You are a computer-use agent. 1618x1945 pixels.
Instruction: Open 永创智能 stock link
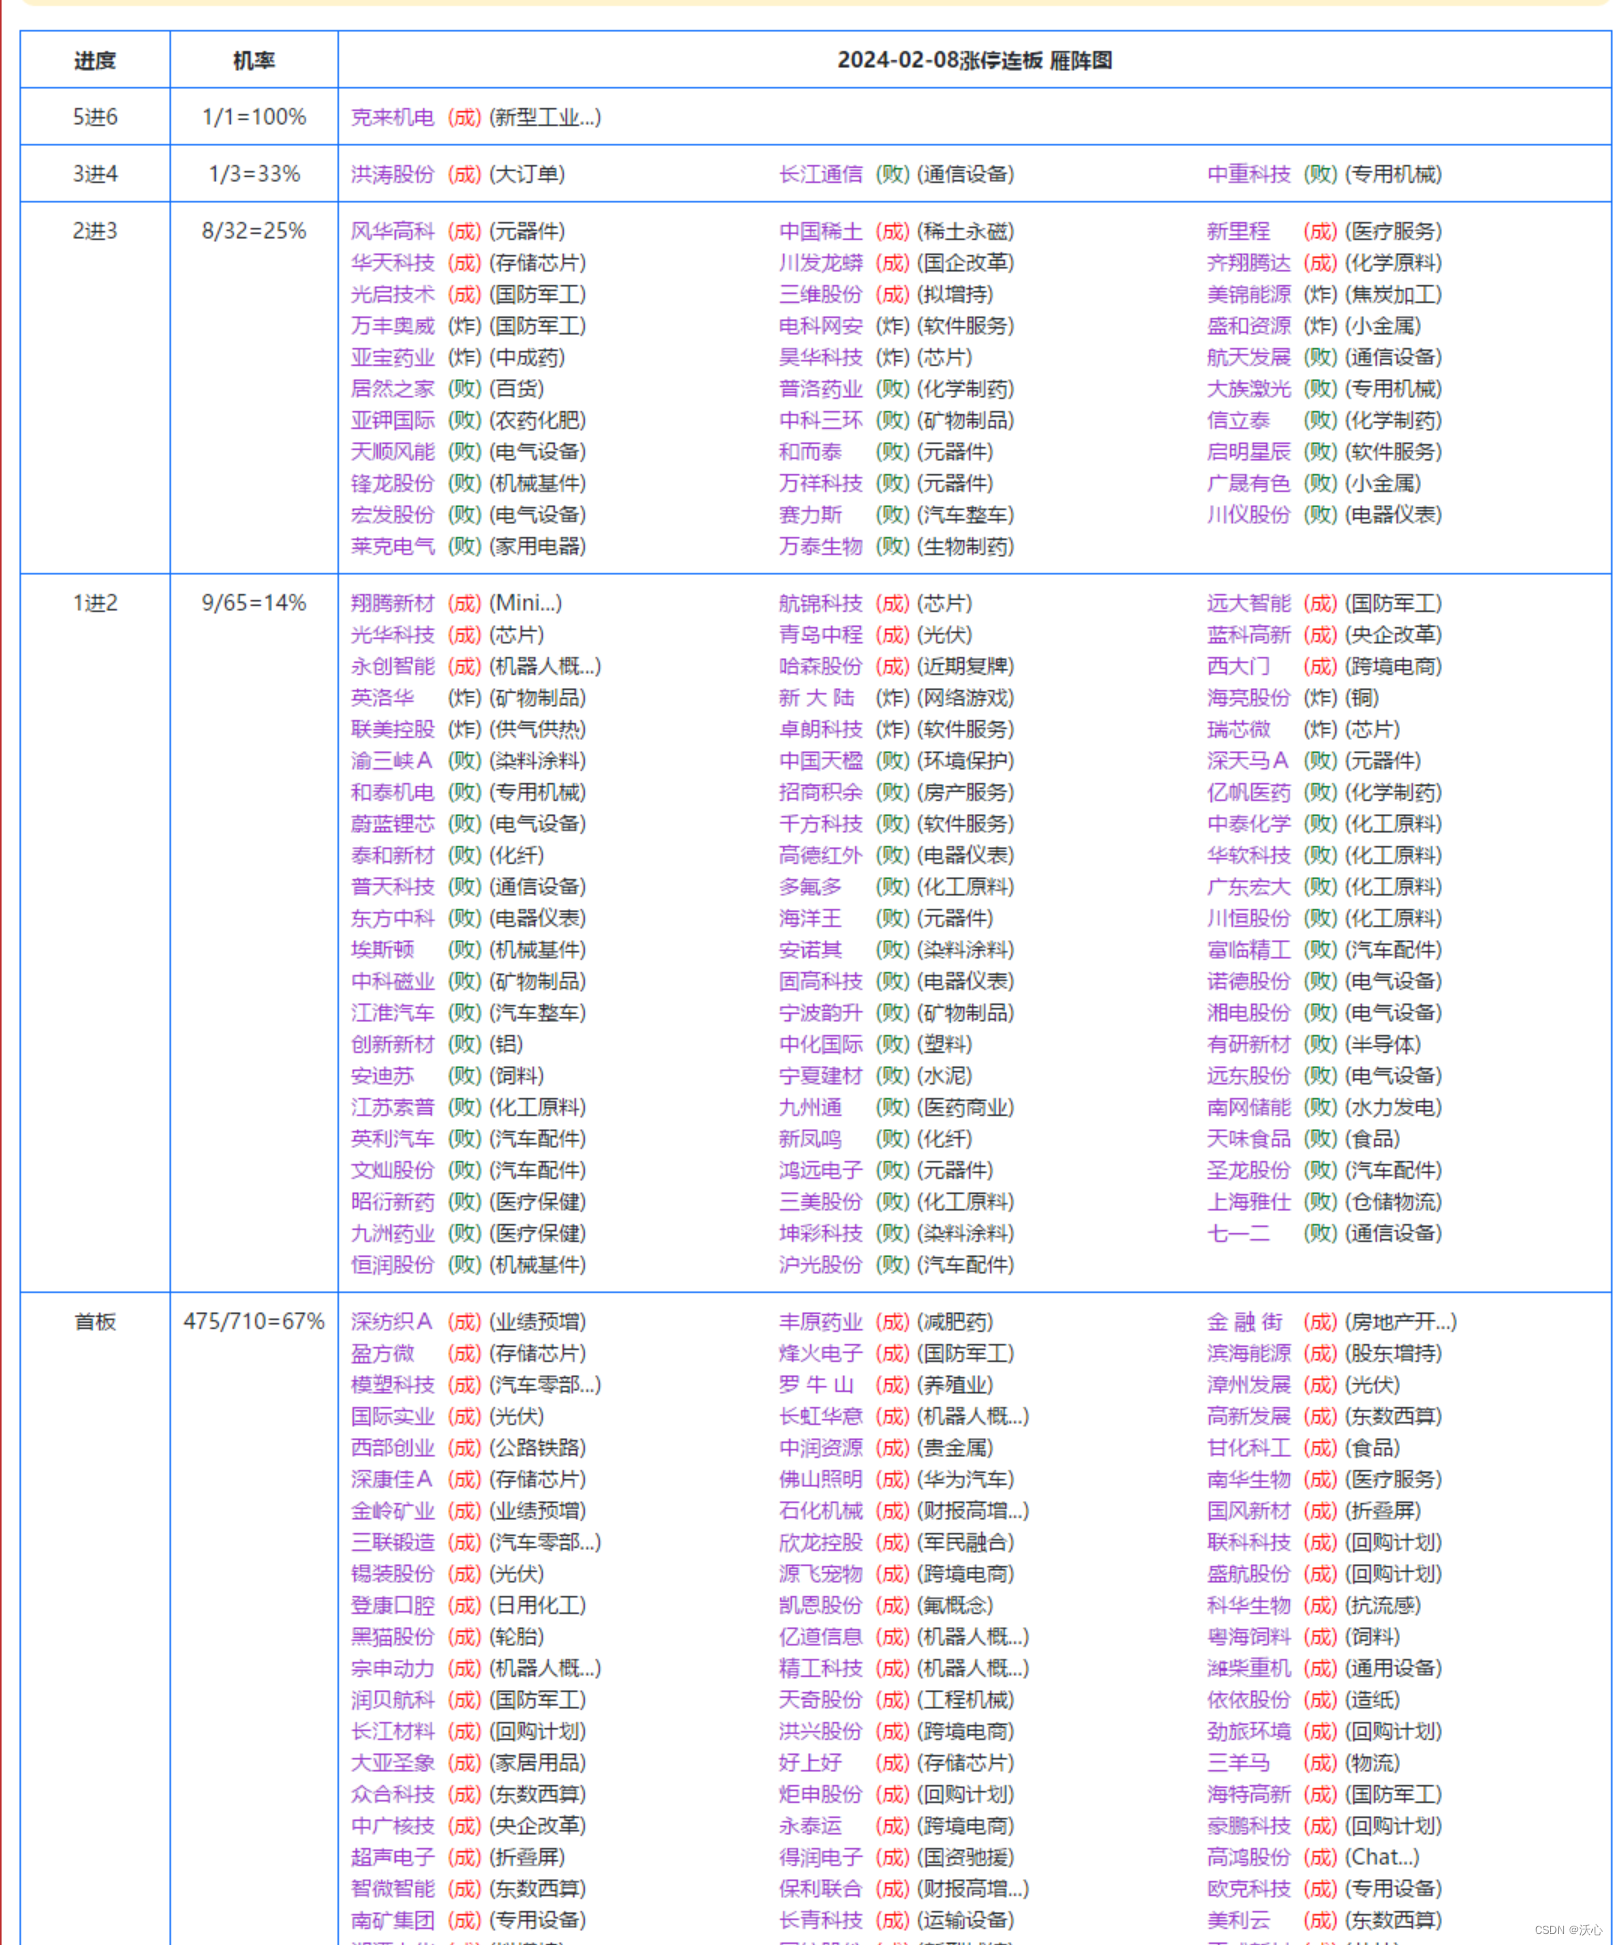click(392, 666)
